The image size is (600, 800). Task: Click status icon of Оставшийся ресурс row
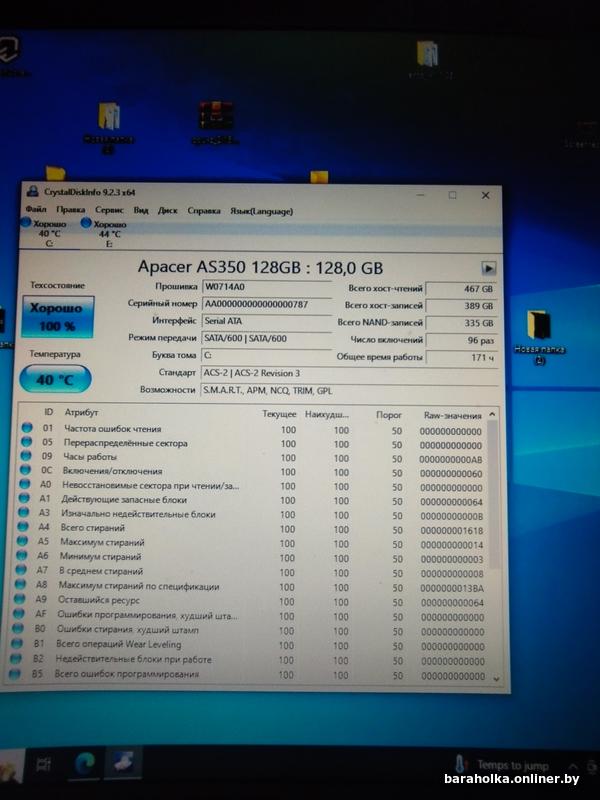pos(19,598)
